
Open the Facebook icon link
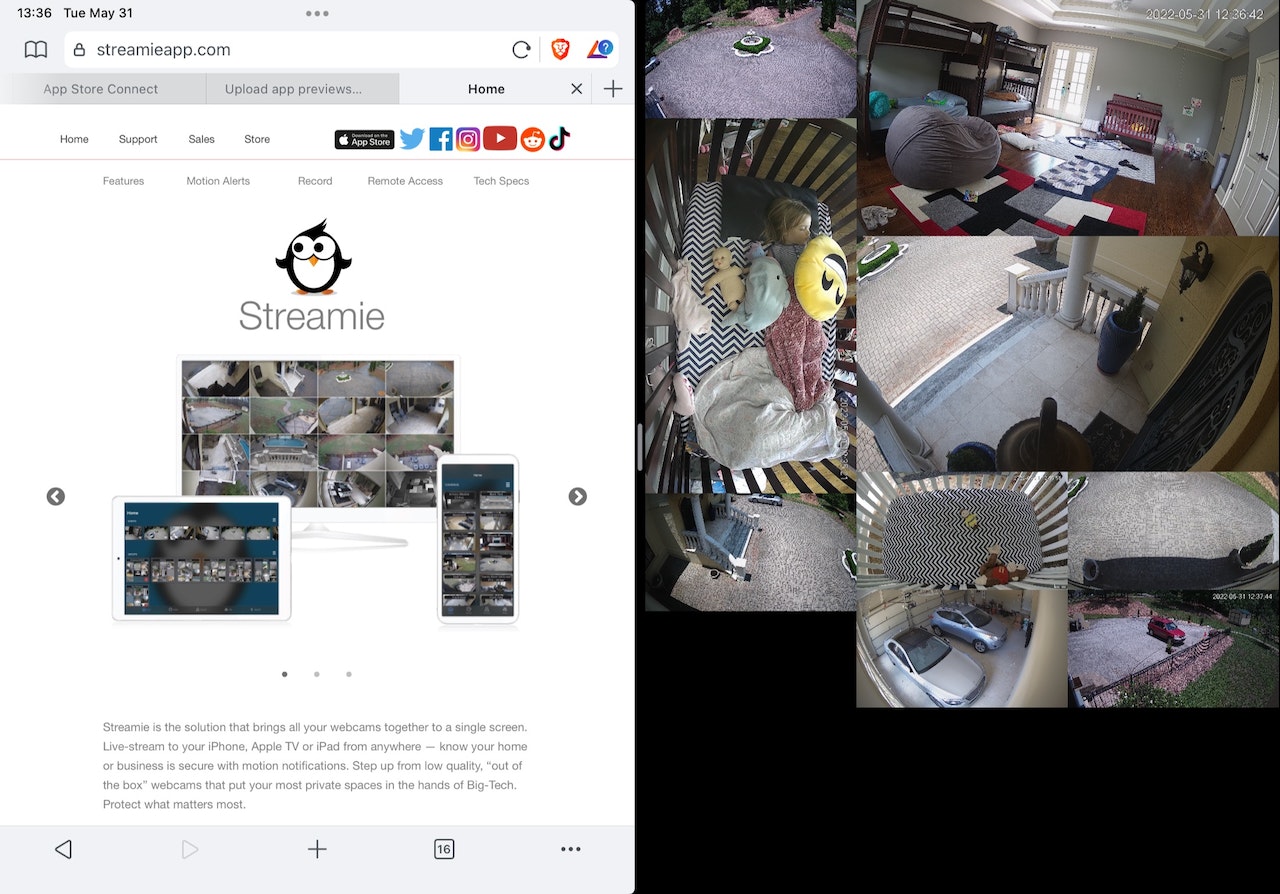441,139
